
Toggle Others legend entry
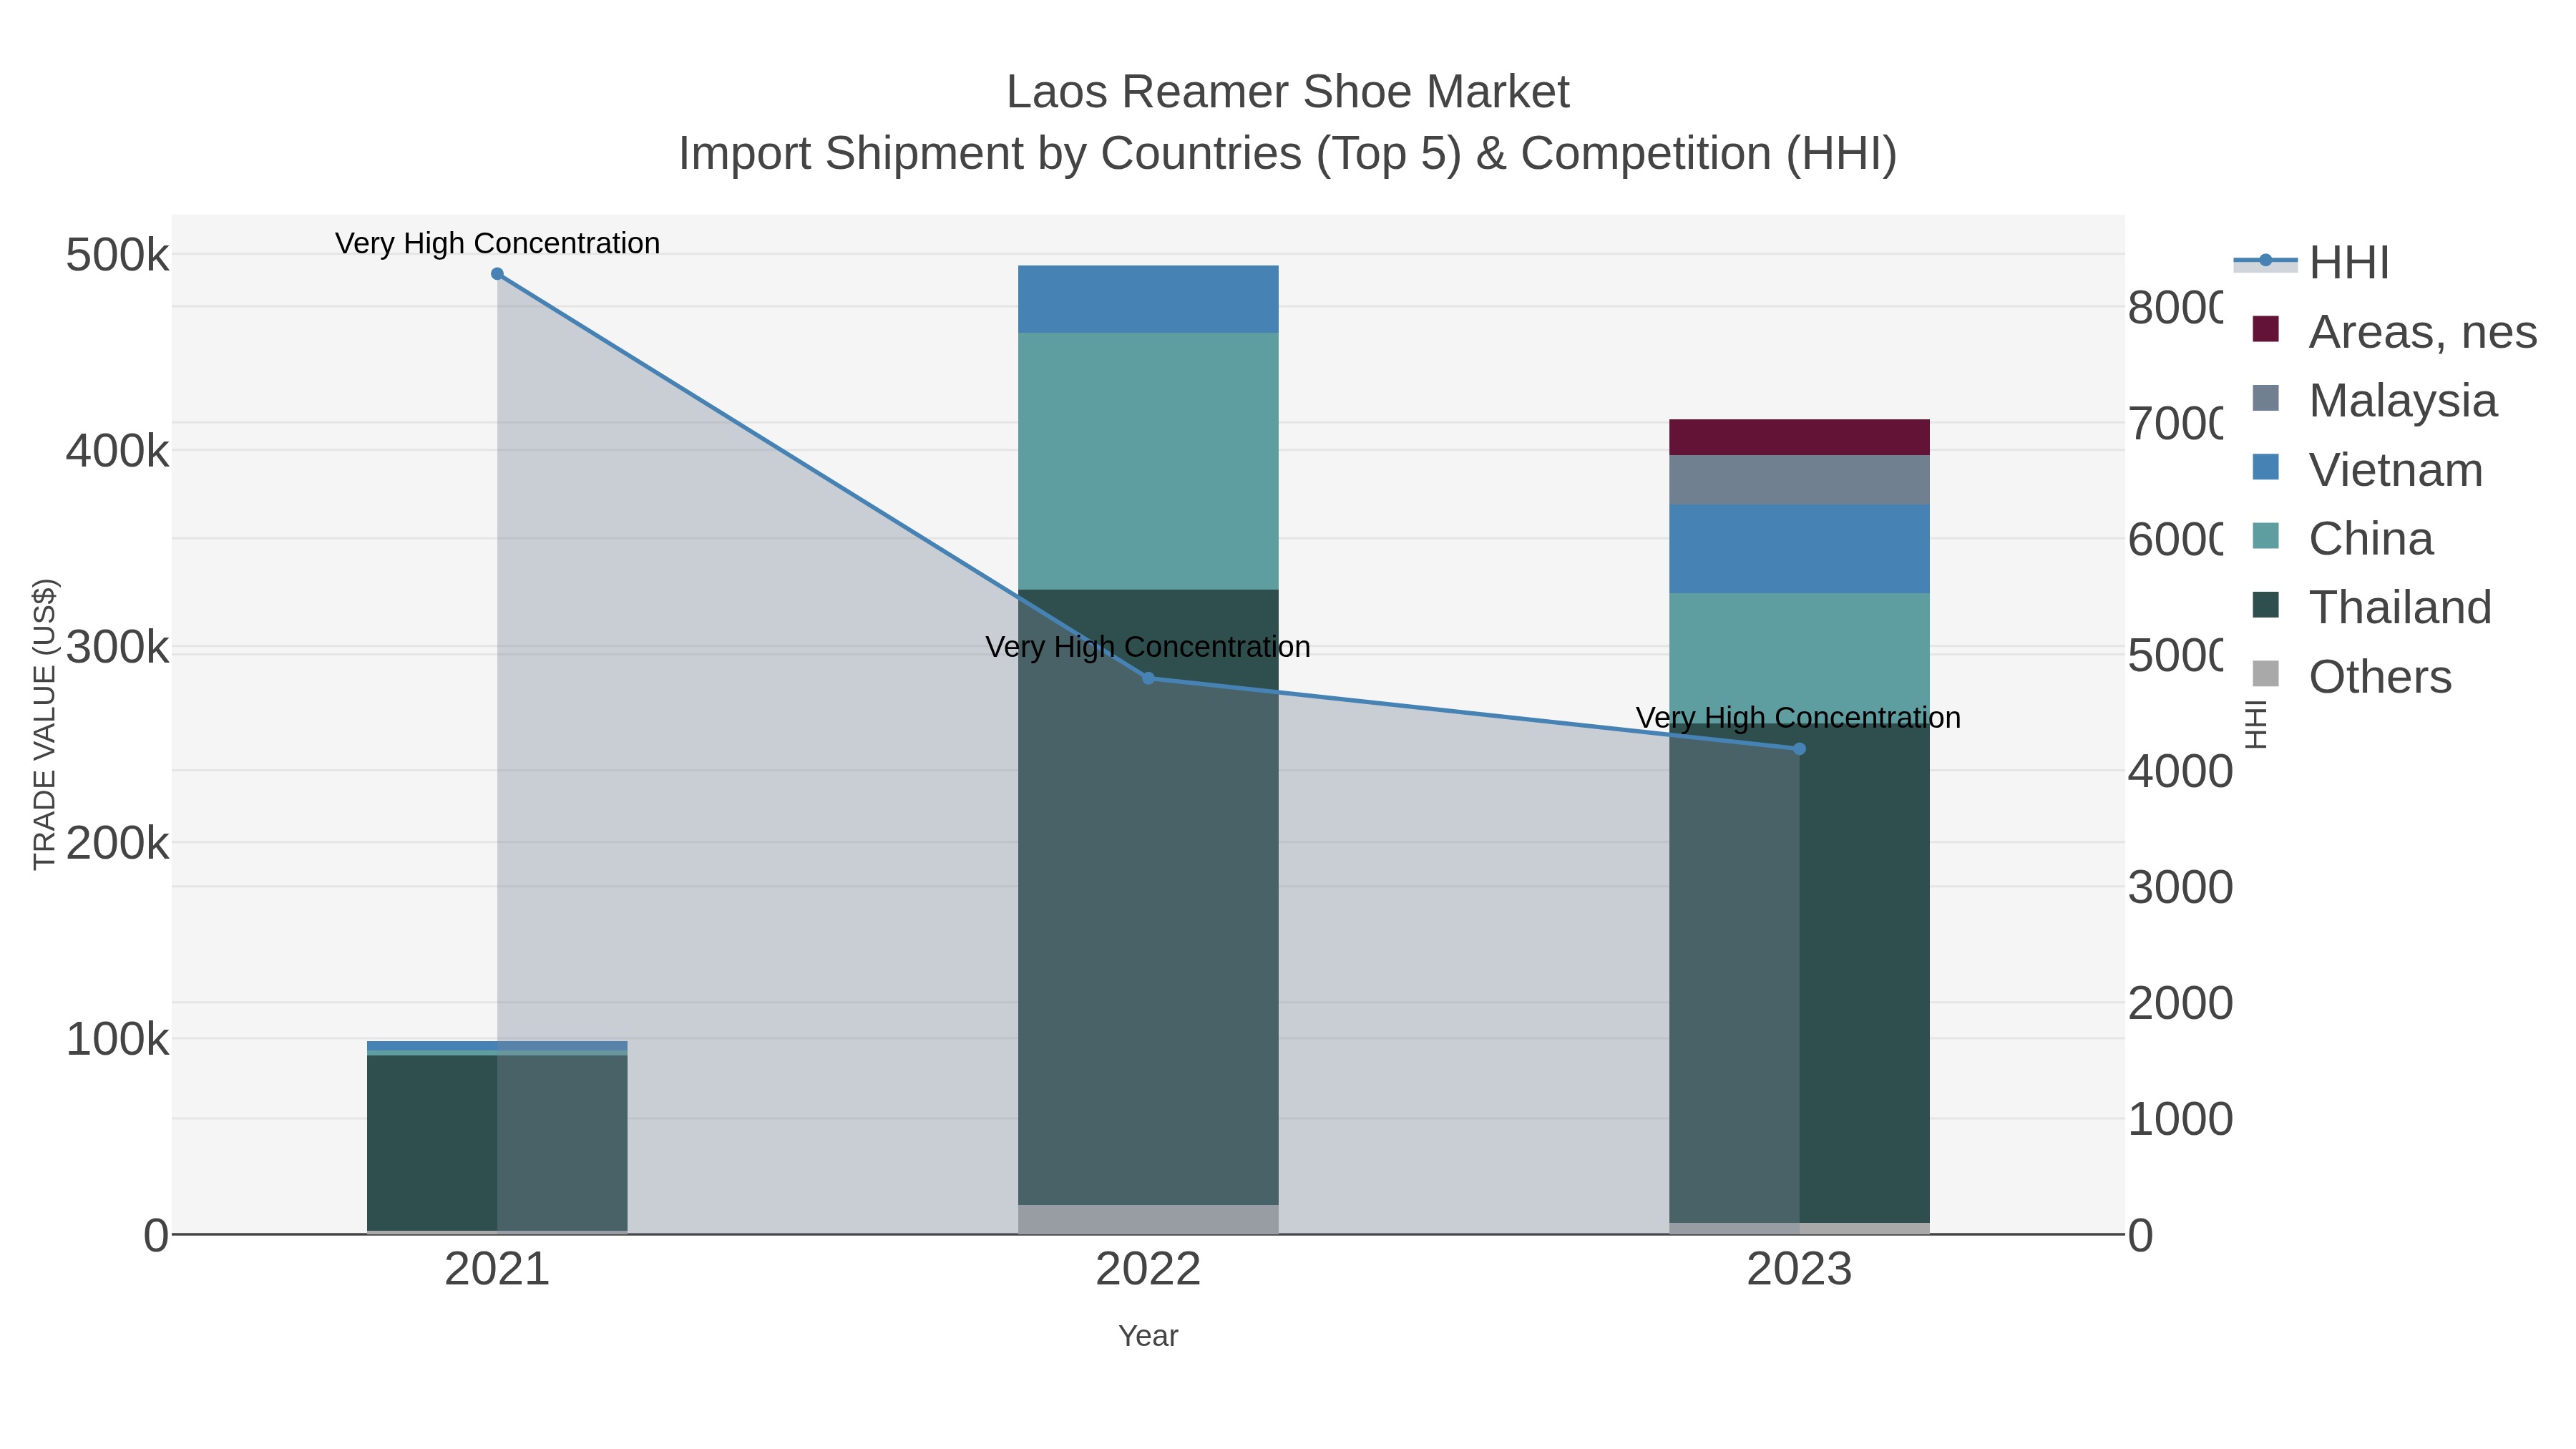[2351, 677]
